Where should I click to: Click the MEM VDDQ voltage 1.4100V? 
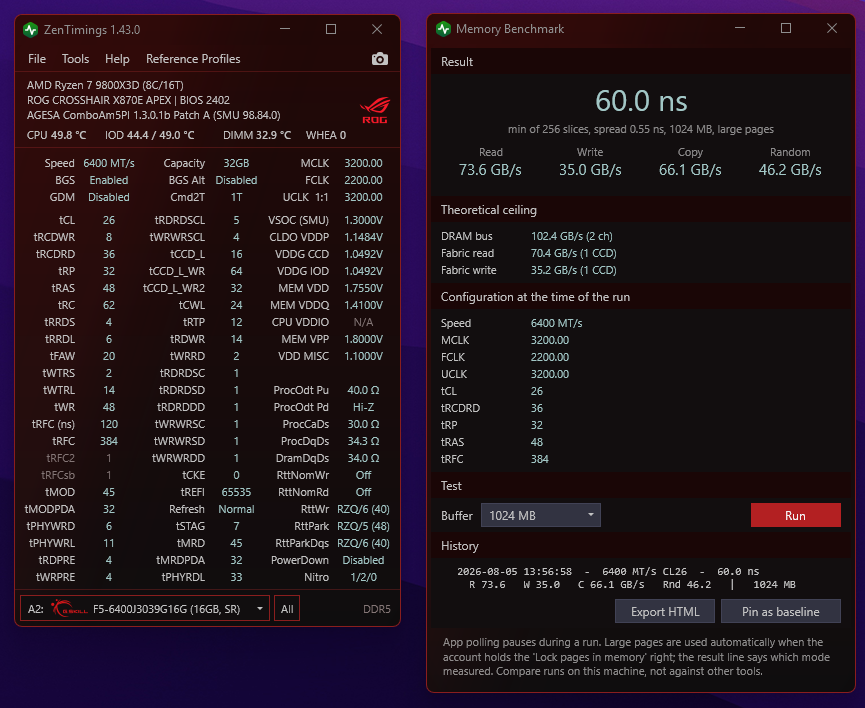363,305
